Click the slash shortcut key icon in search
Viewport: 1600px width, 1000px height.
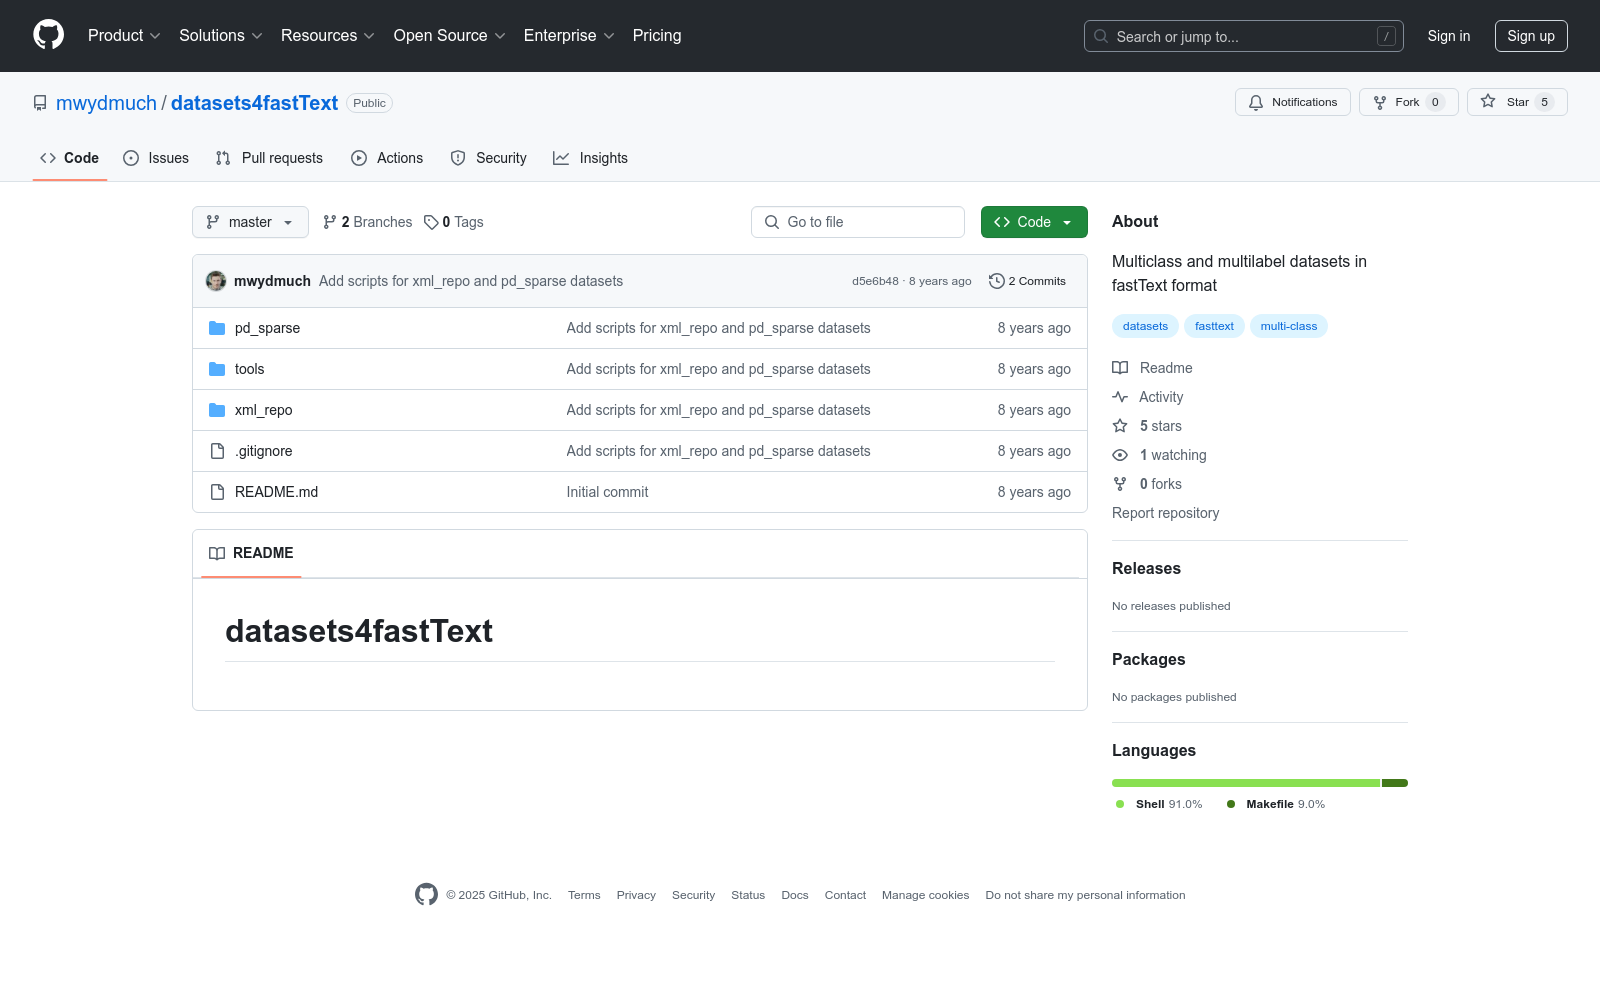[x=1386, y=36]
